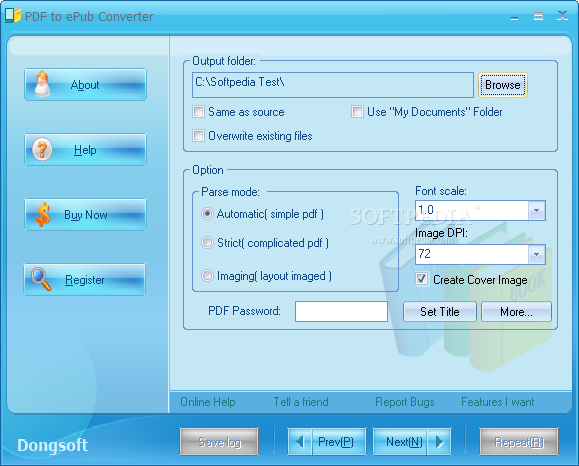The width and height of the screenshot is (579, 466).
Task: Click the Dongsoft logo text
Action: point(52,445)
